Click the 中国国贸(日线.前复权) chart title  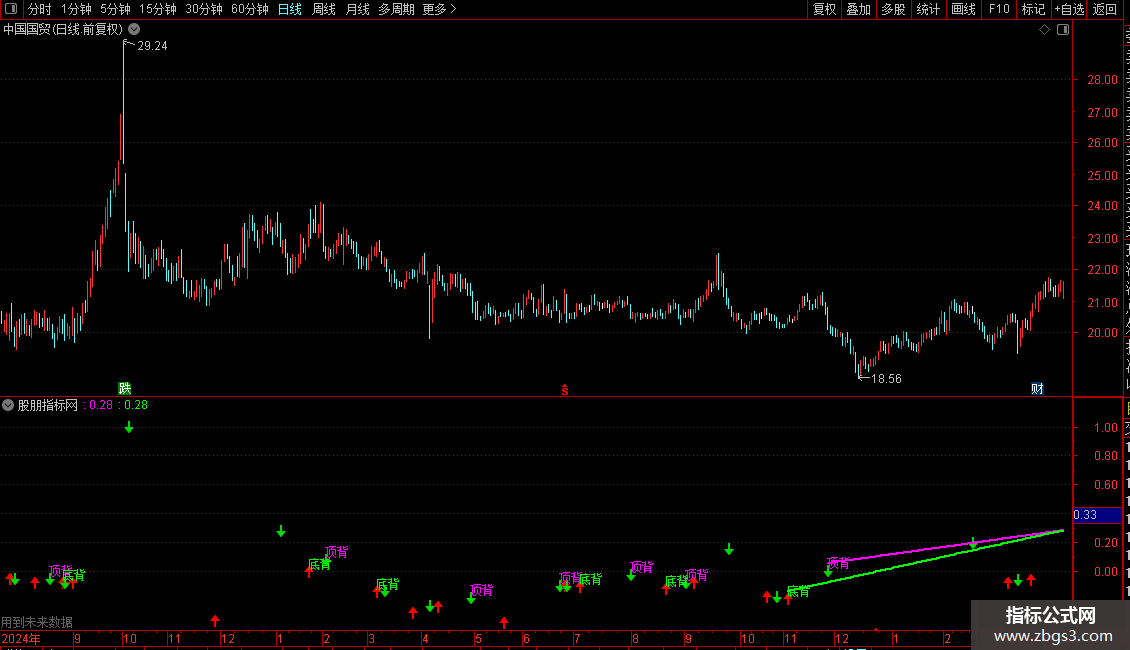click(x=63, y=30)
